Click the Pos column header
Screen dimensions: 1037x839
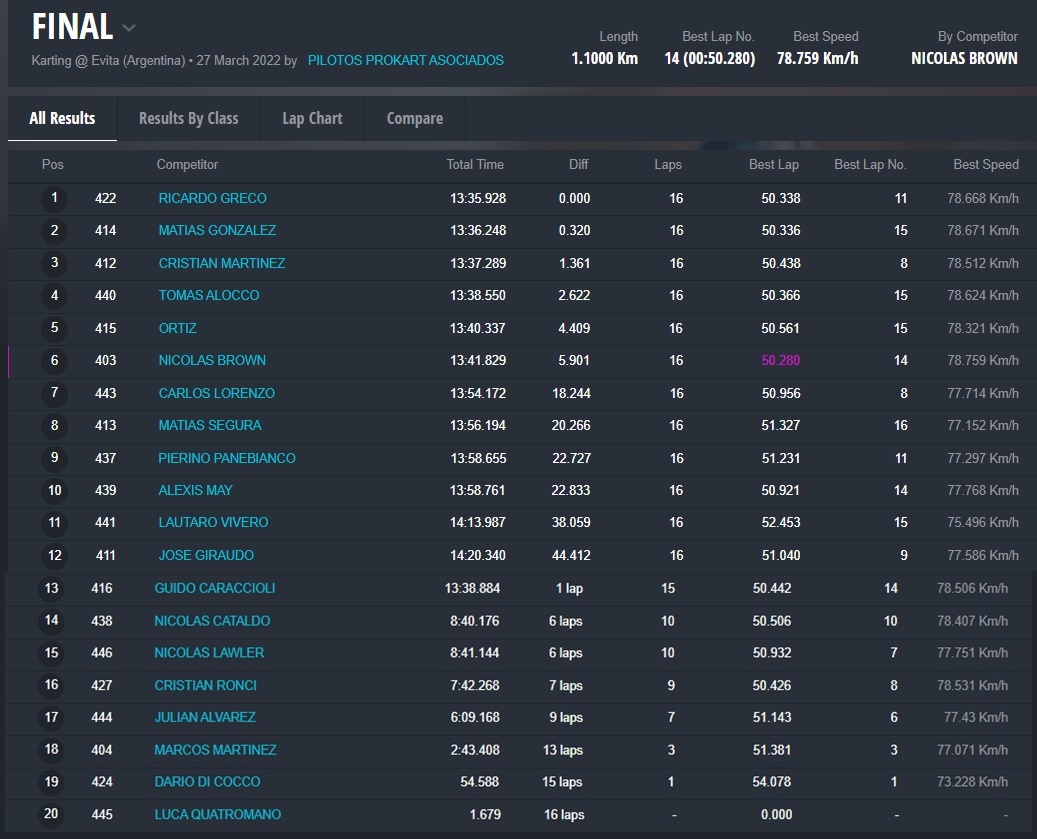coord(52,164)
